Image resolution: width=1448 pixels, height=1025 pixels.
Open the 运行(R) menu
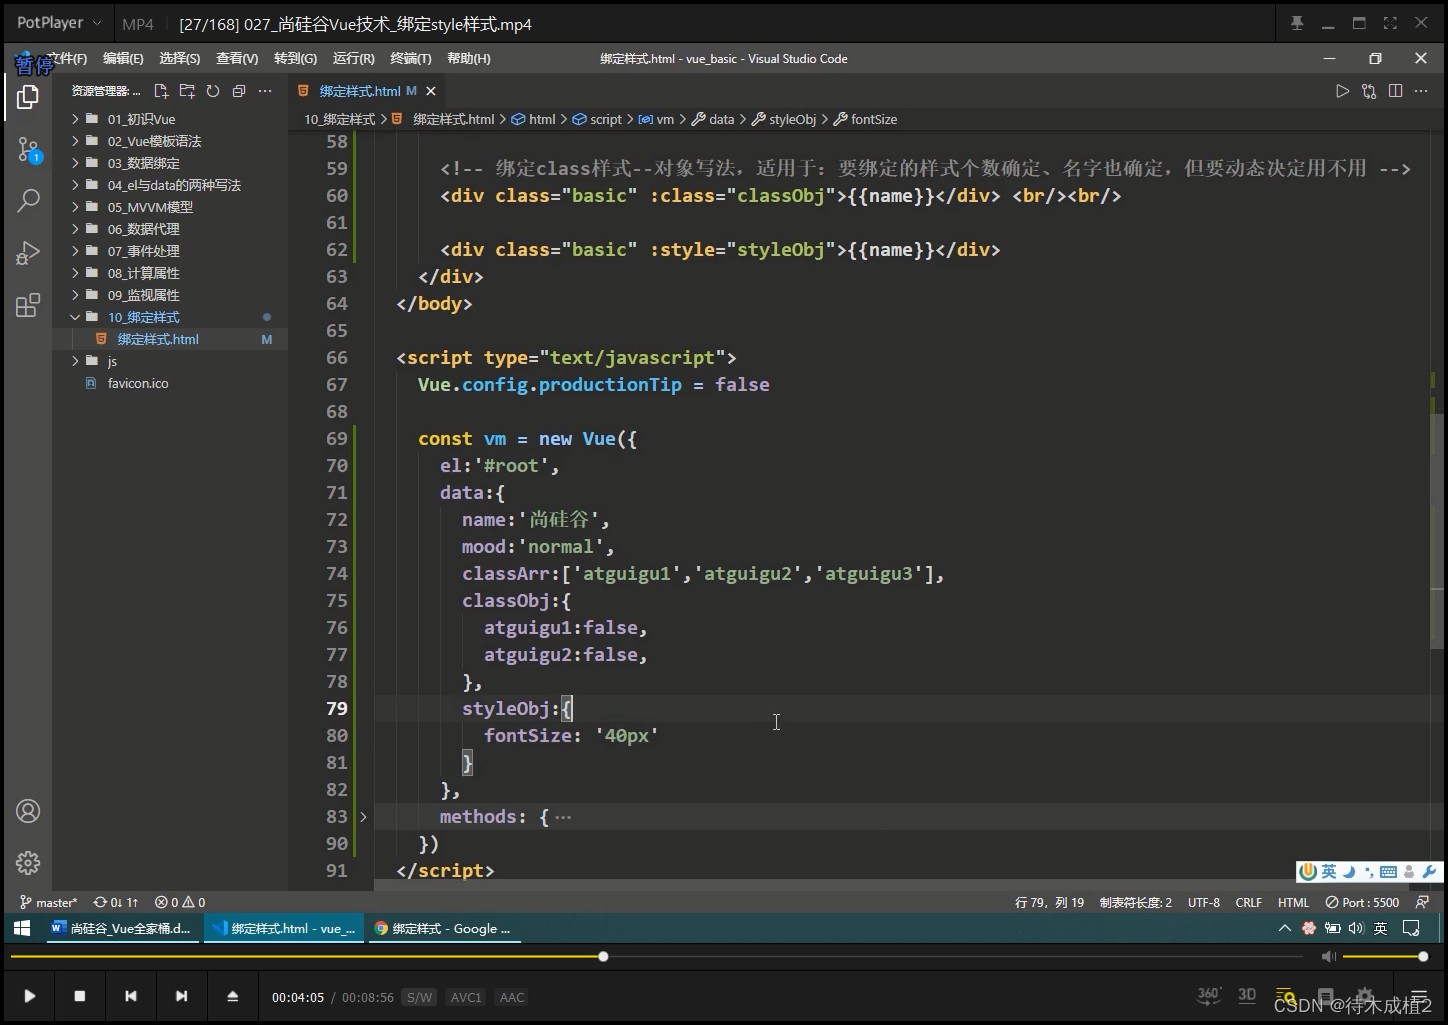(353, 59)
